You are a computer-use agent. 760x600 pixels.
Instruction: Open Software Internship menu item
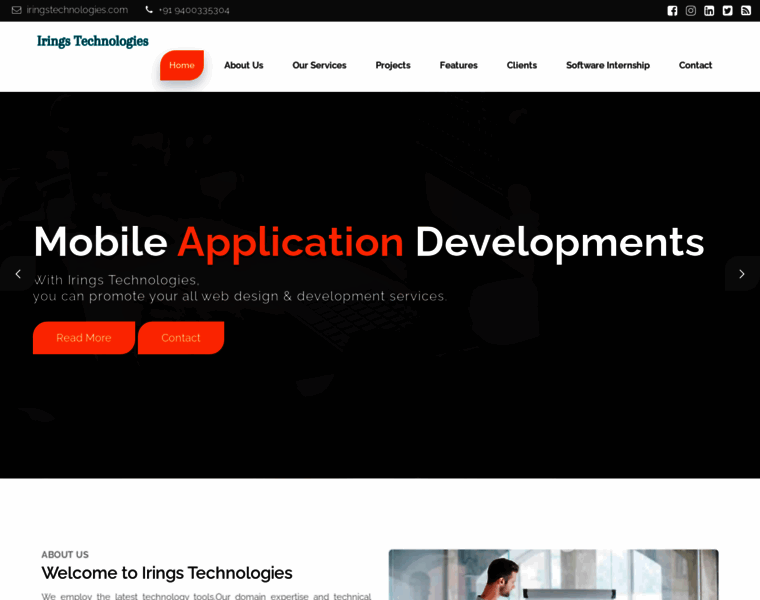pyautogui.click(x=607, y=65)
